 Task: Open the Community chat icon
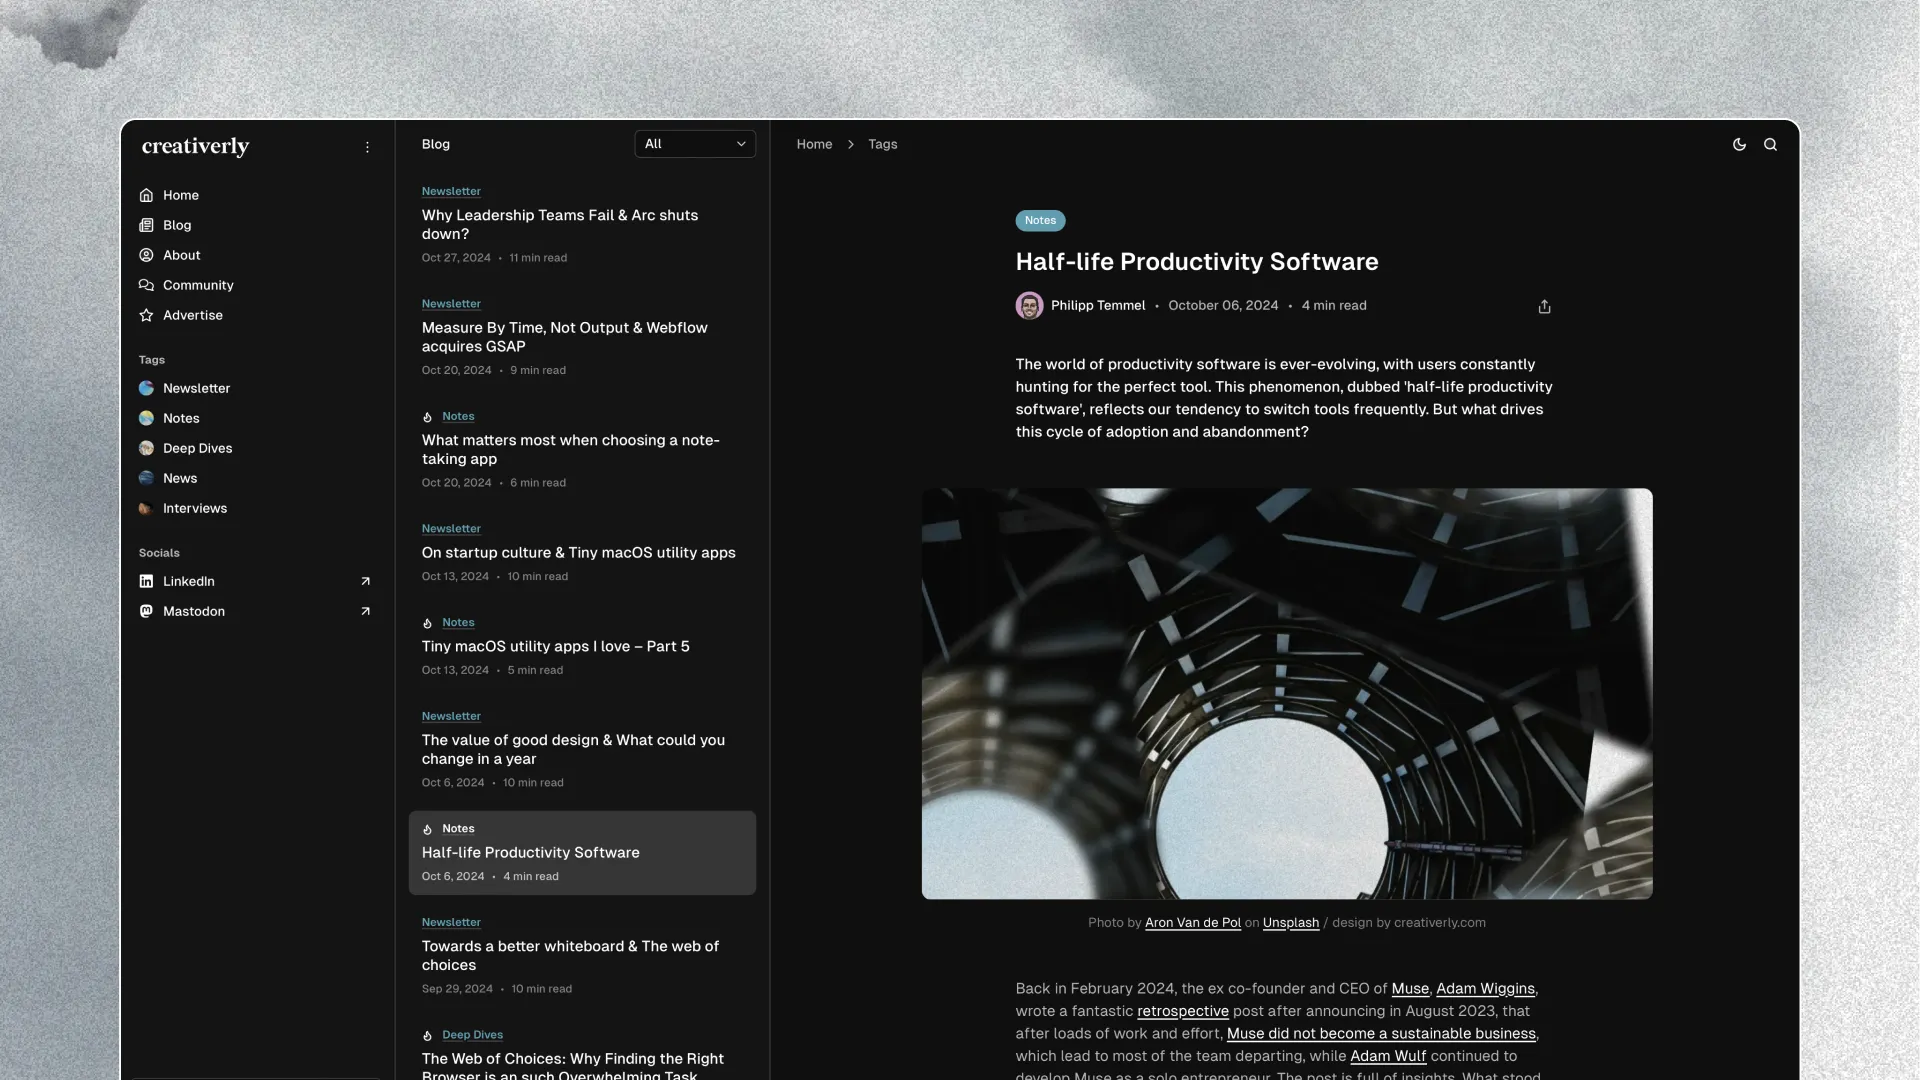point(146,285)
